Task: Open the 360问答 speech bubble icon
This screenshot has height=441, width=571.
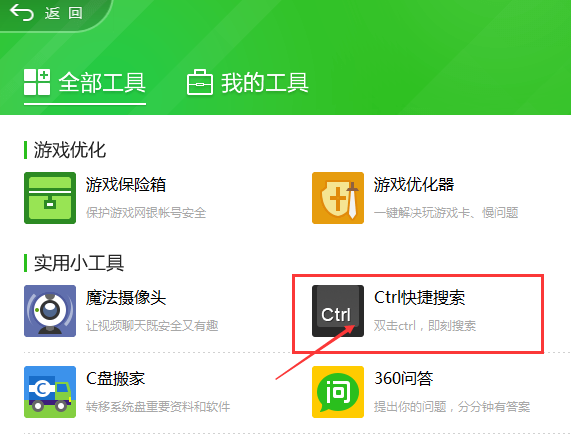Action: point(338,392)
